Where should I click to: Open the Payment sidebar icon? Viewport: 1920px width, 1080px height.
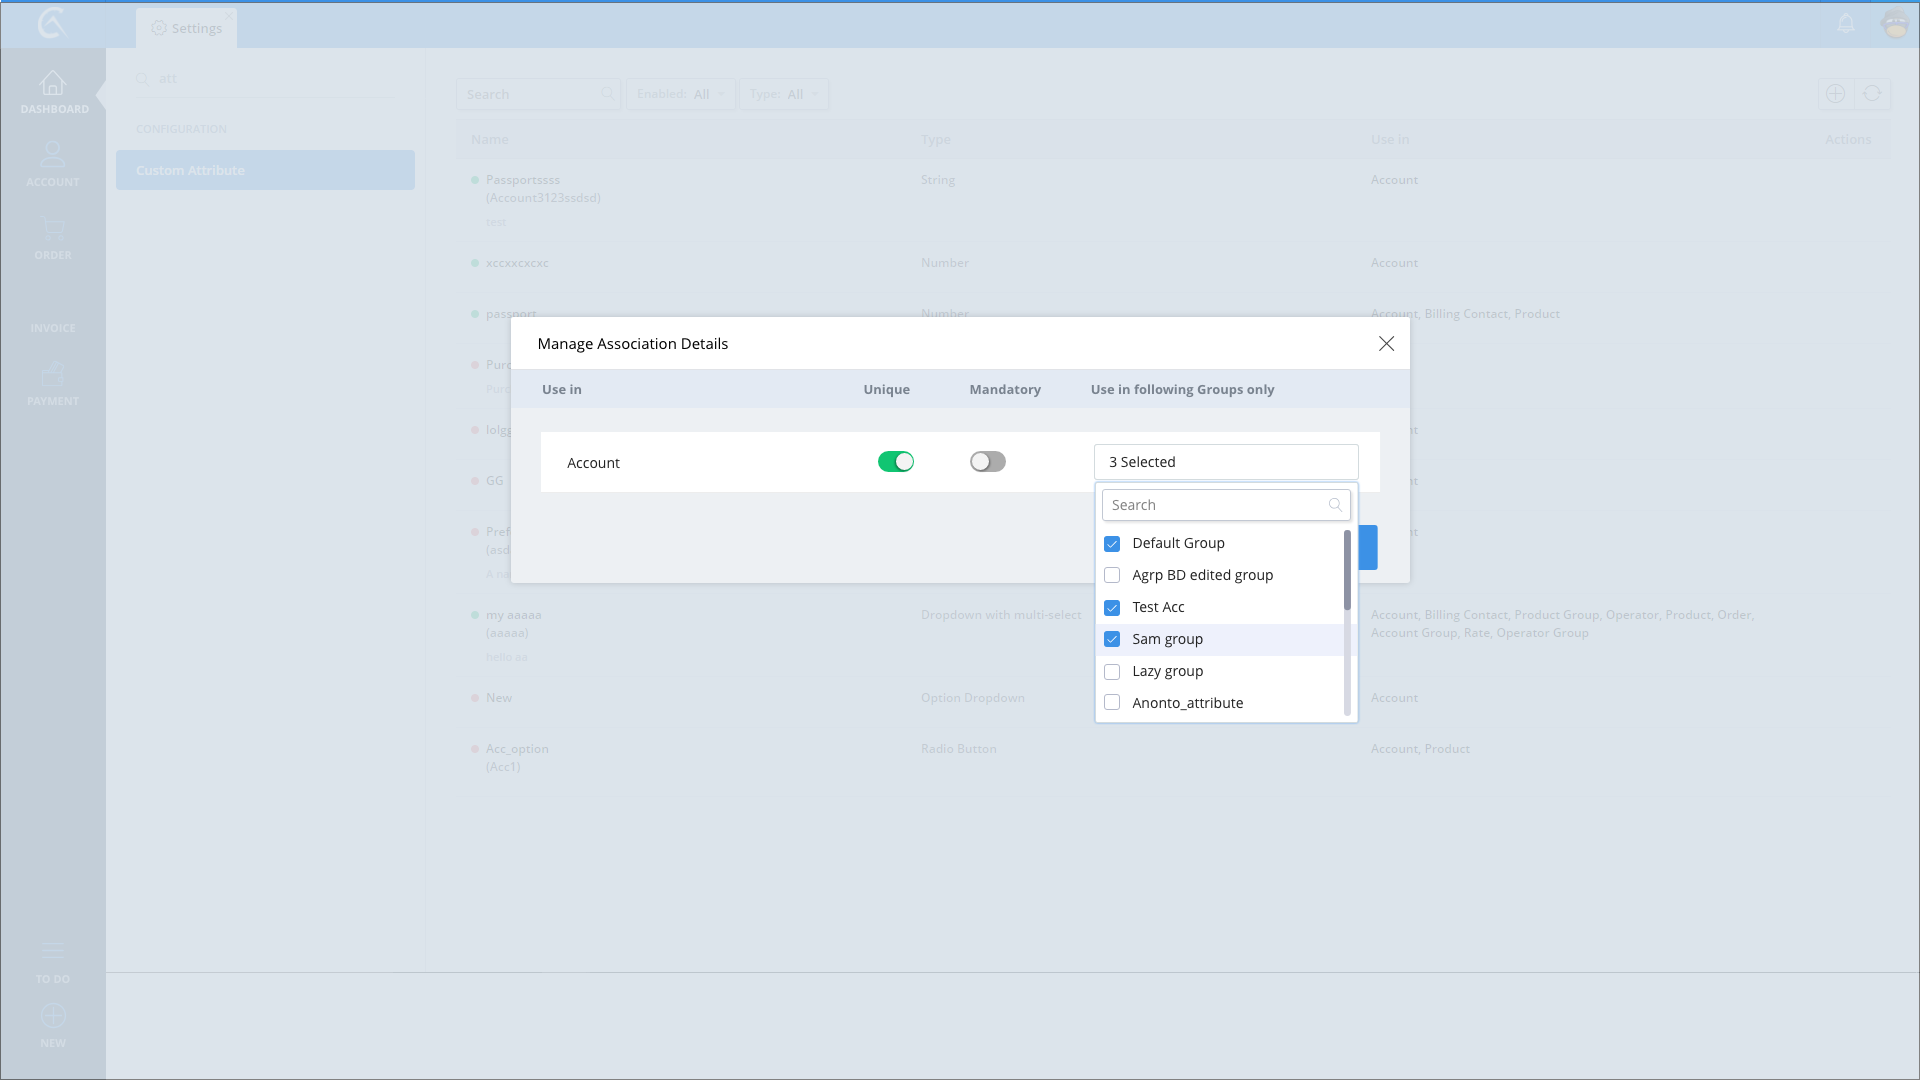(53, 376)
